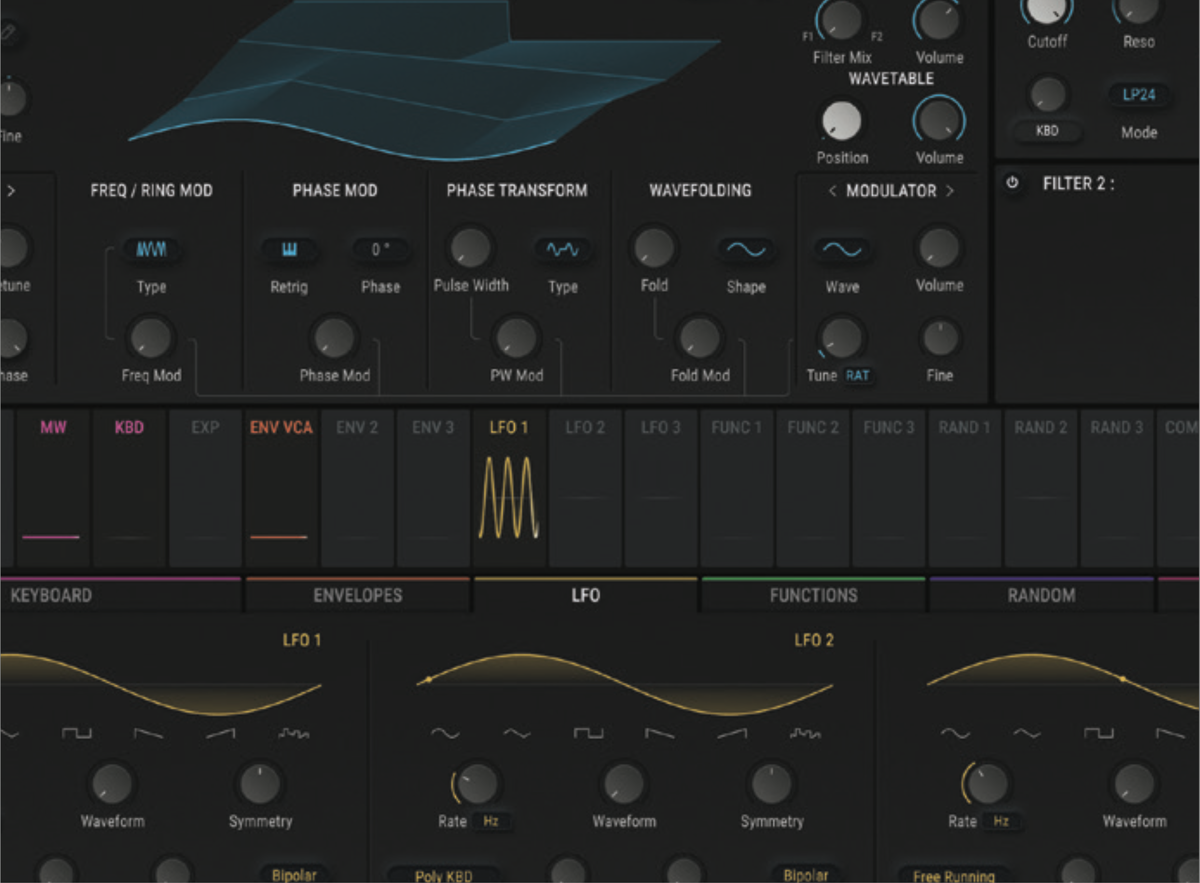Open the Poly KBD dropdown below LFO 2
Screen dimensions: 1200x883
pos(443,876)
